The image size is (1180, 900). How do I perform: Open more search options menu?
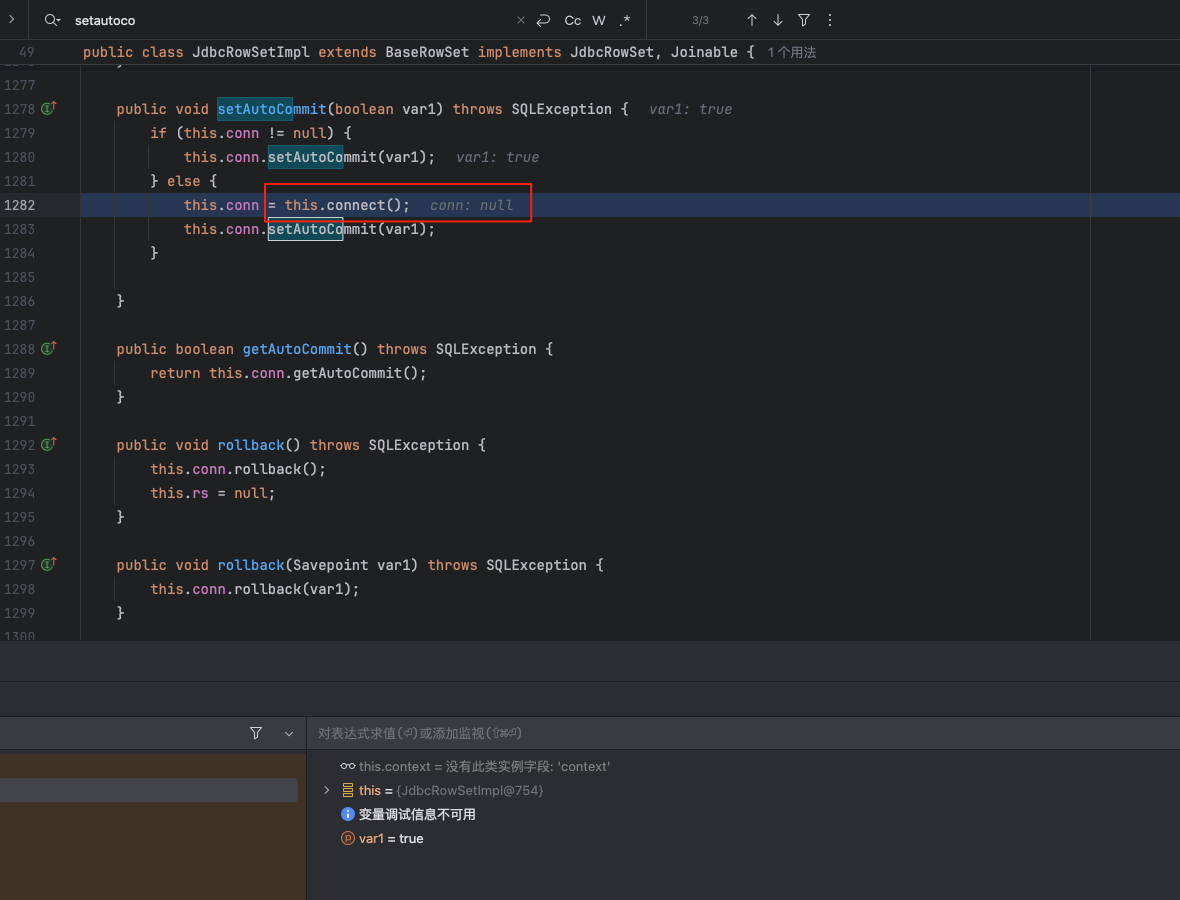click(829, 20)
